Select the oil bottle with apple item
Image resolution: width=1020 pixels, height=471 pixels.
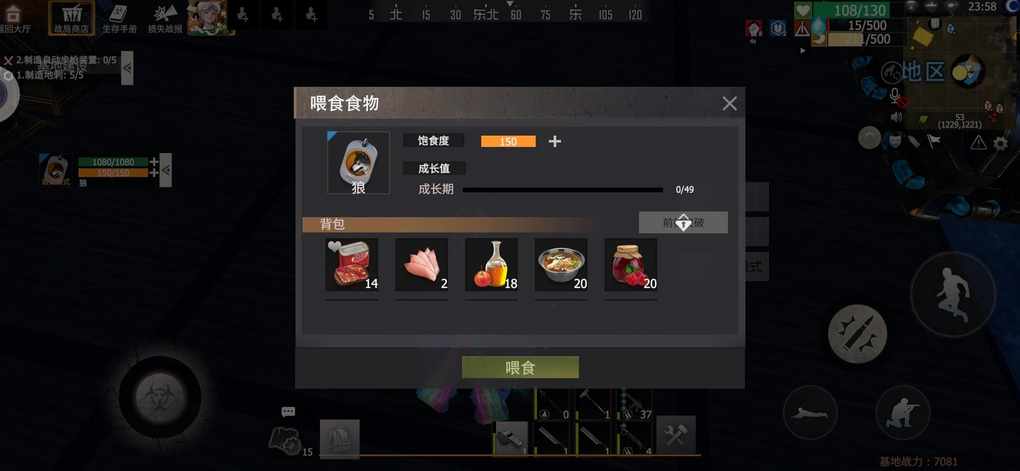[492, 264]
